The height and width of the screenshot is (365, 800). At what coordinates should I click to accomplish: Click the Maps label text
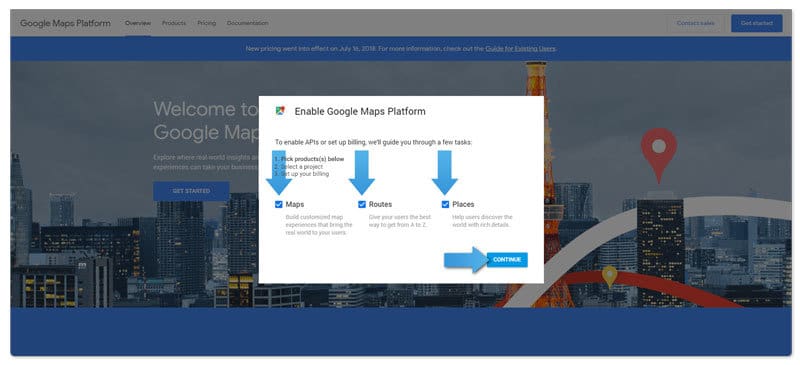[295, 204]
